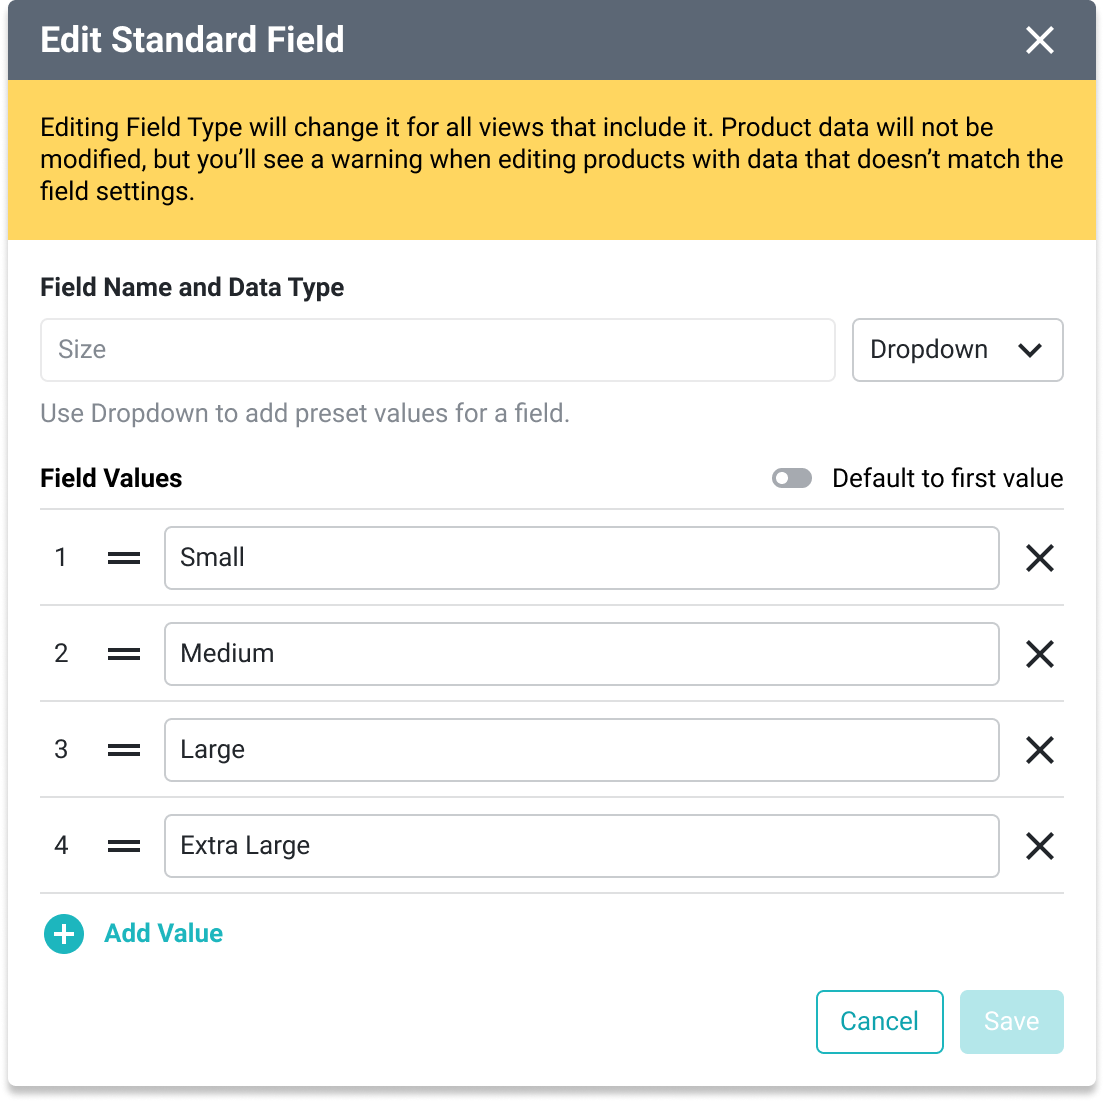Delete the Medium value row

(1040, 654)
